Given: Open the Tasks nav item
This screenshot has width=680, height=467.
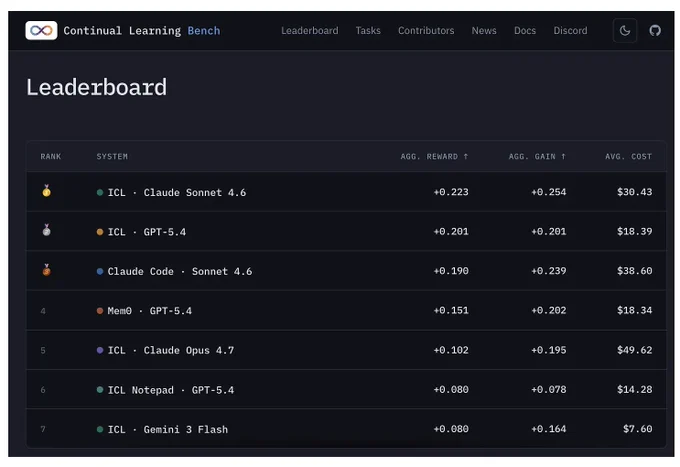Looking at the screenshot, I should [368, 30].
